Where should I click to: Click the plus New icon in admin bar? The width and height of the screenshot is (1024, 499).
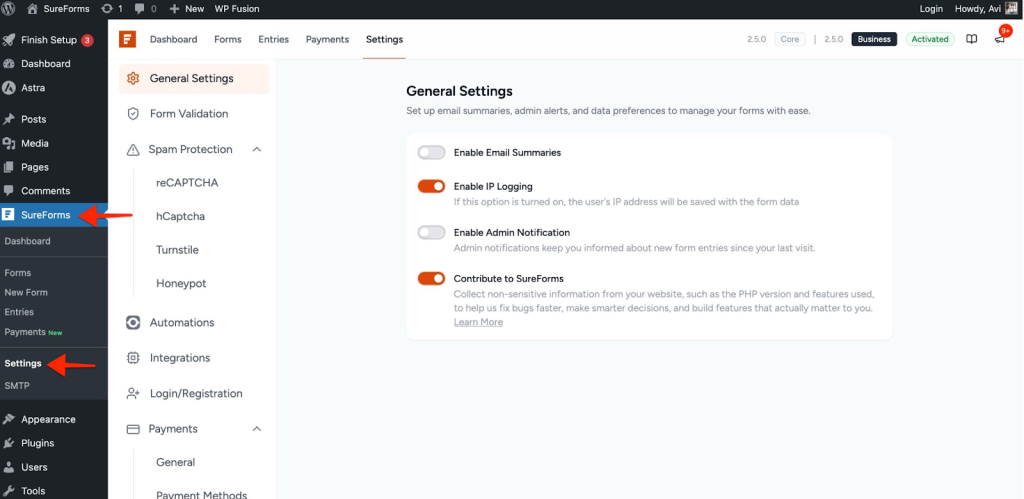[x=174, y=9]
